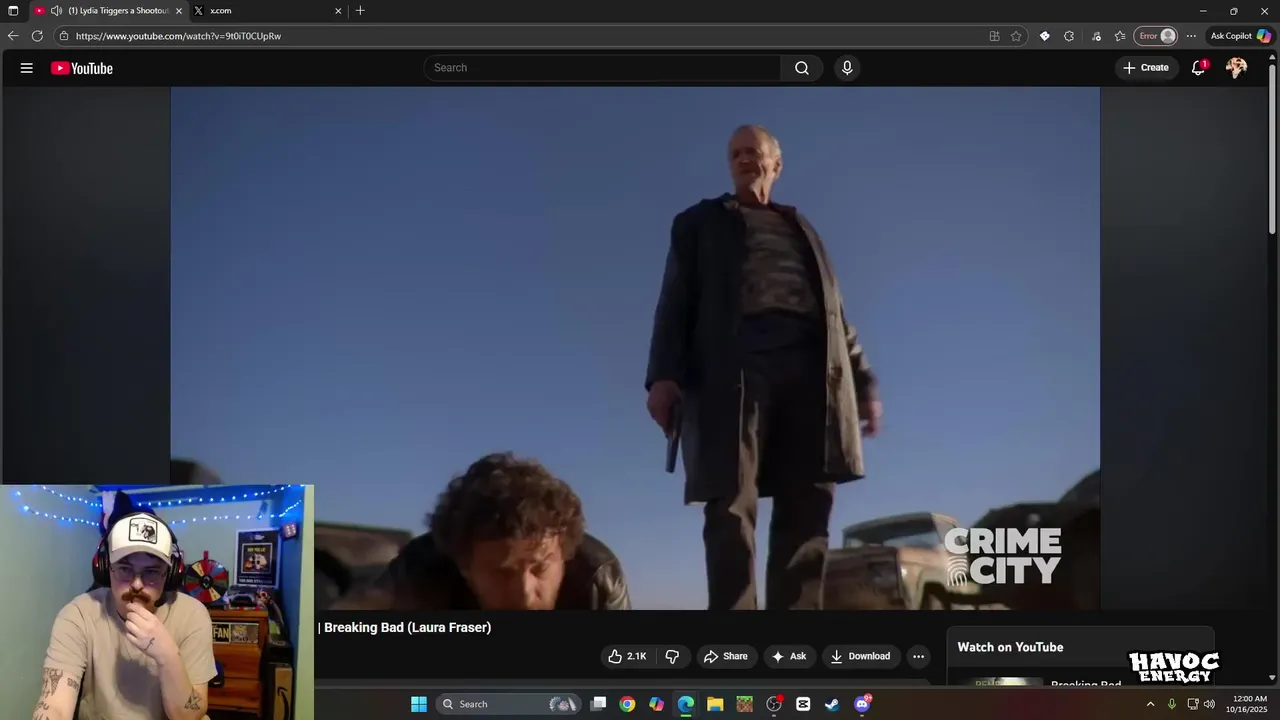Open CapCut from taskbar
This screenshot has width=1280, height=720.
pyautogui.click(x=803, y=704)
